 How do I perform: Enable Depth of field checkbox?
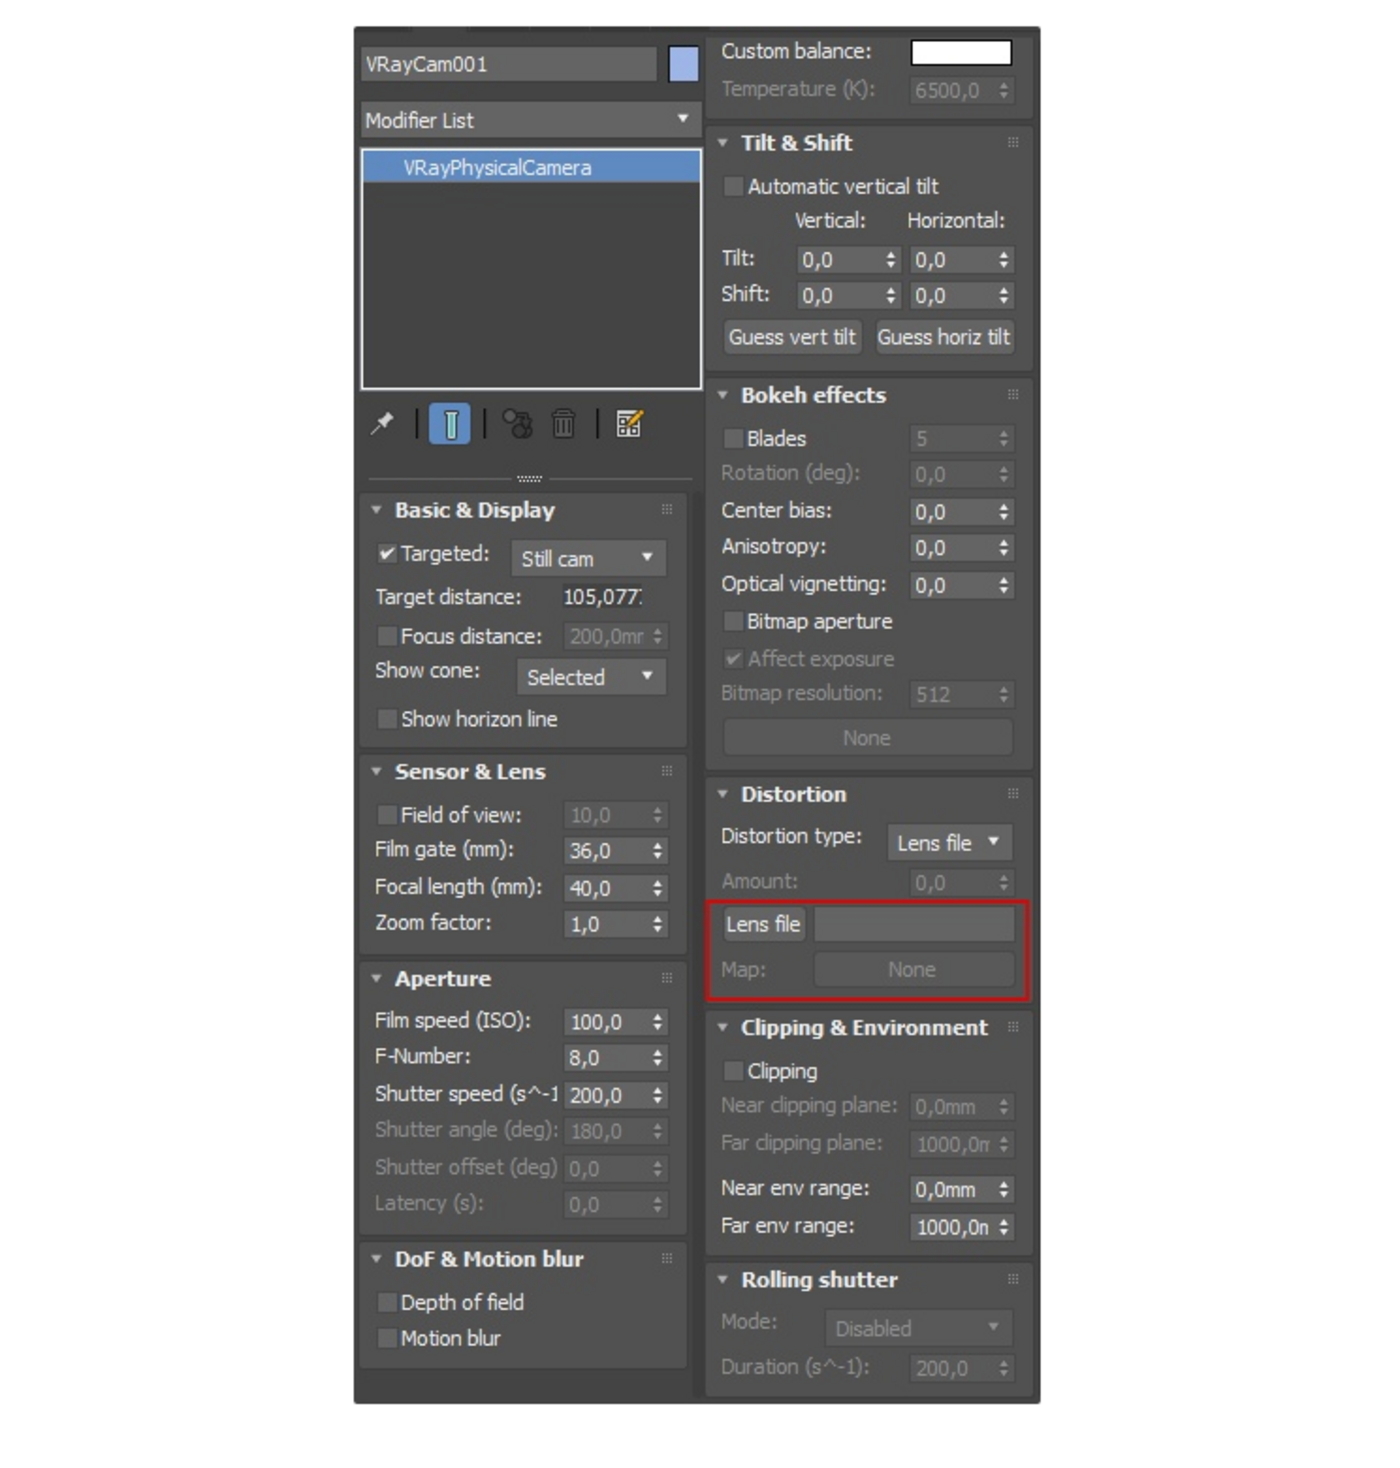[387, 1302]
